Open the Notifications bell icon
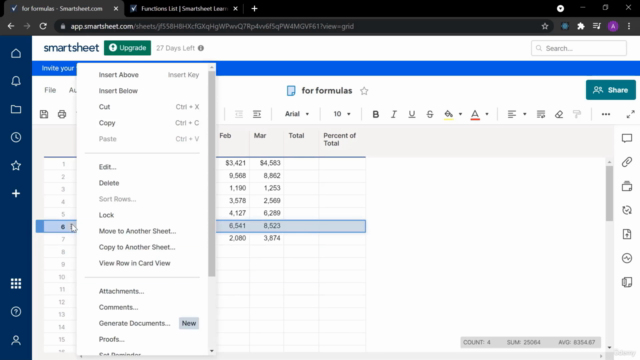The width and height of the screenshot is (640, 360). pyautogui.click(x=16, y=81)
